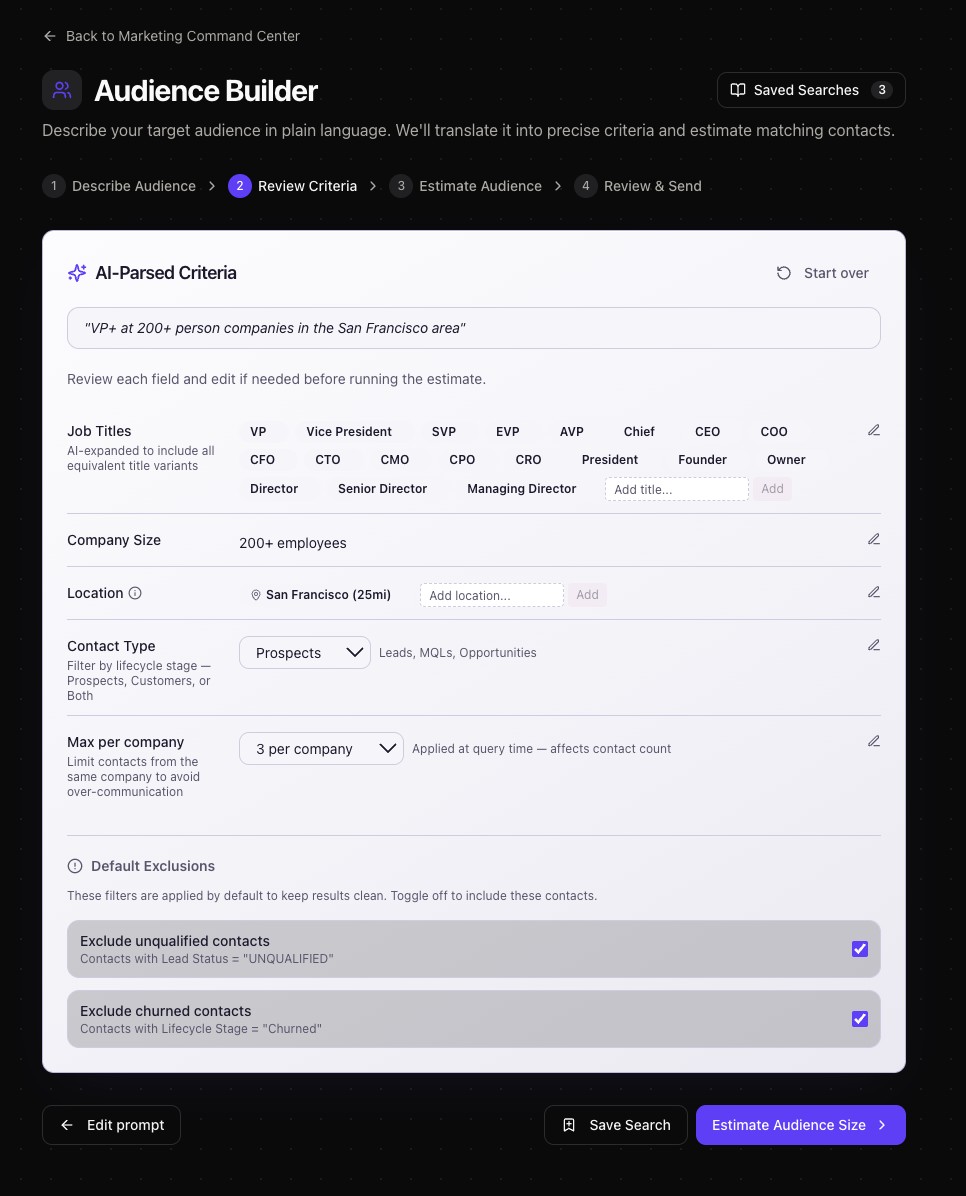Click Start over button
966x1196 pixels.
(x=823, y=273)
